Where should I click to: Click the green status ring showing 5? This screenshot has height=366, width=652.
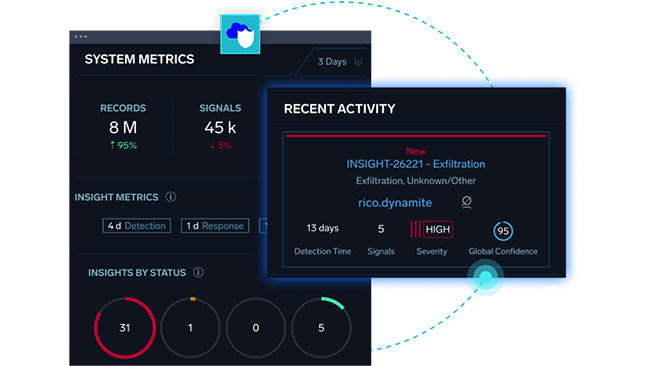point(321,328)
